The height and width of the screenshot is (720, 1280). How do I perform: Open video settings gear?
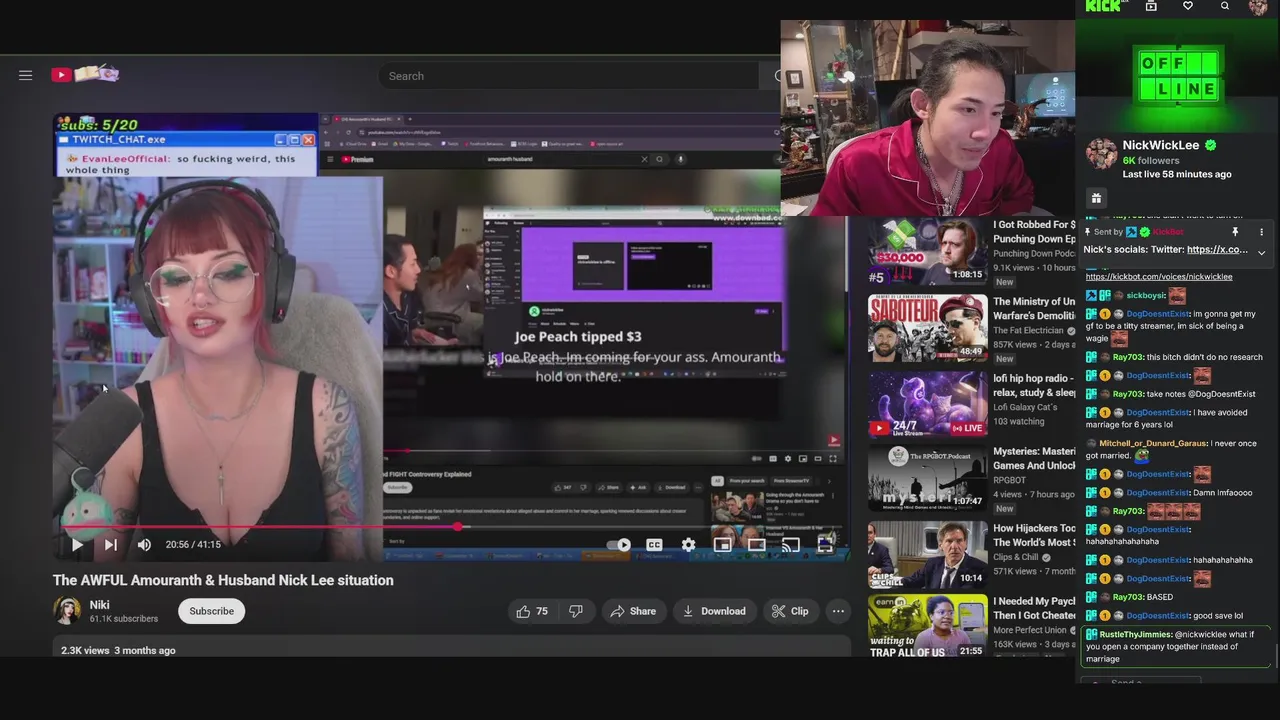pyautogui.click(x=688, y=545)
